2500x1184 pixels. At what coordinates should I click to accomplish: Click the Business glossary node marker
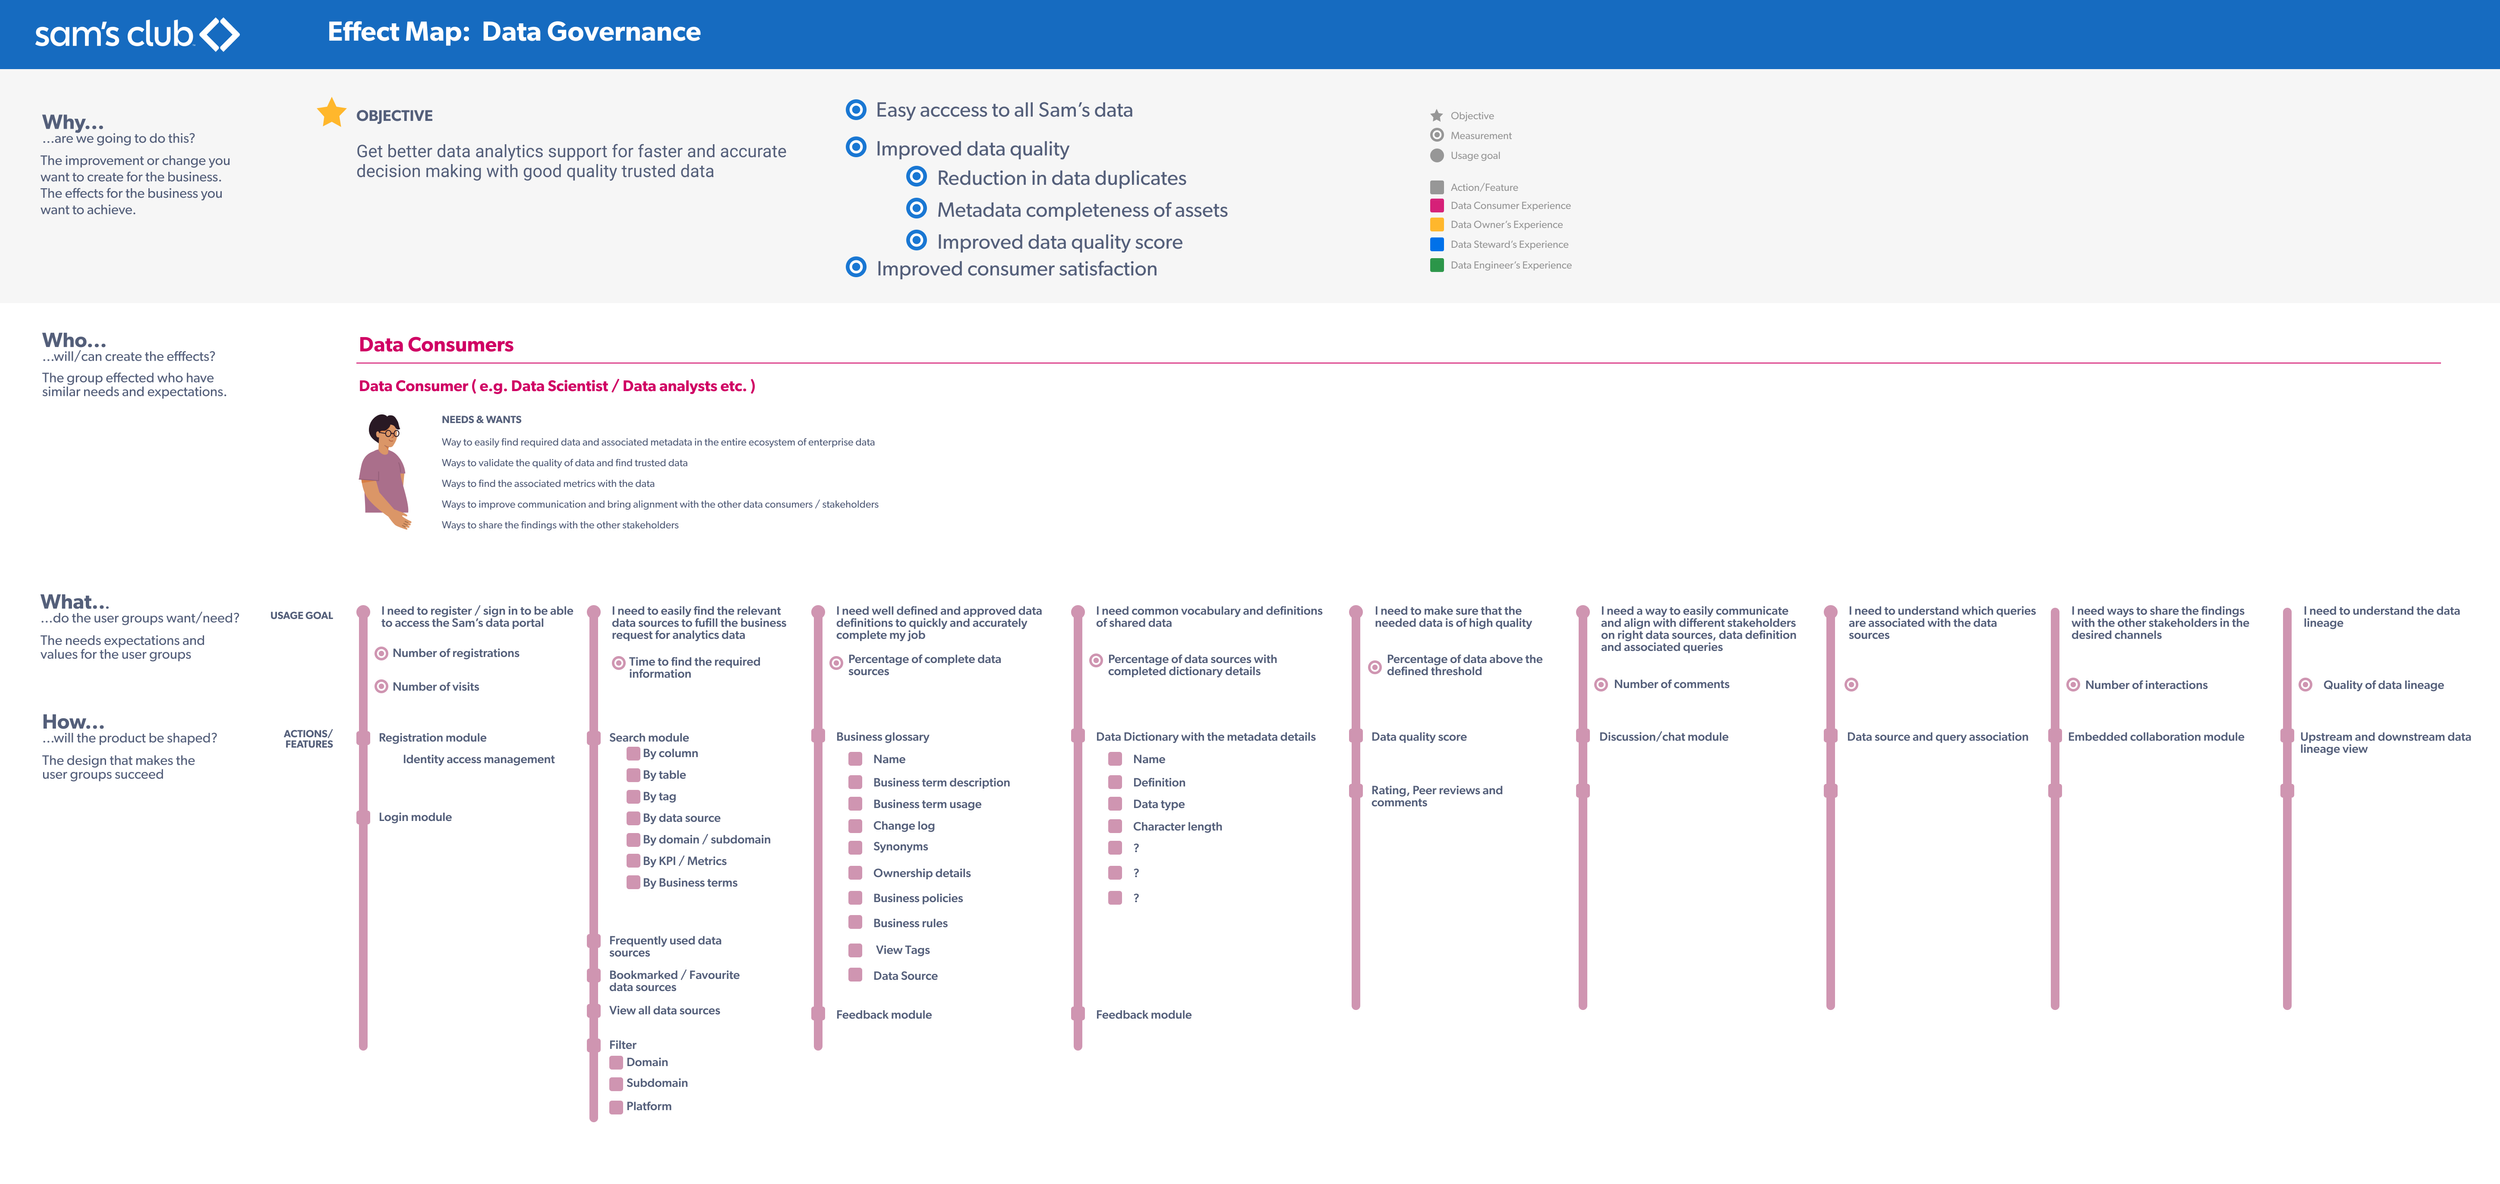818,737
